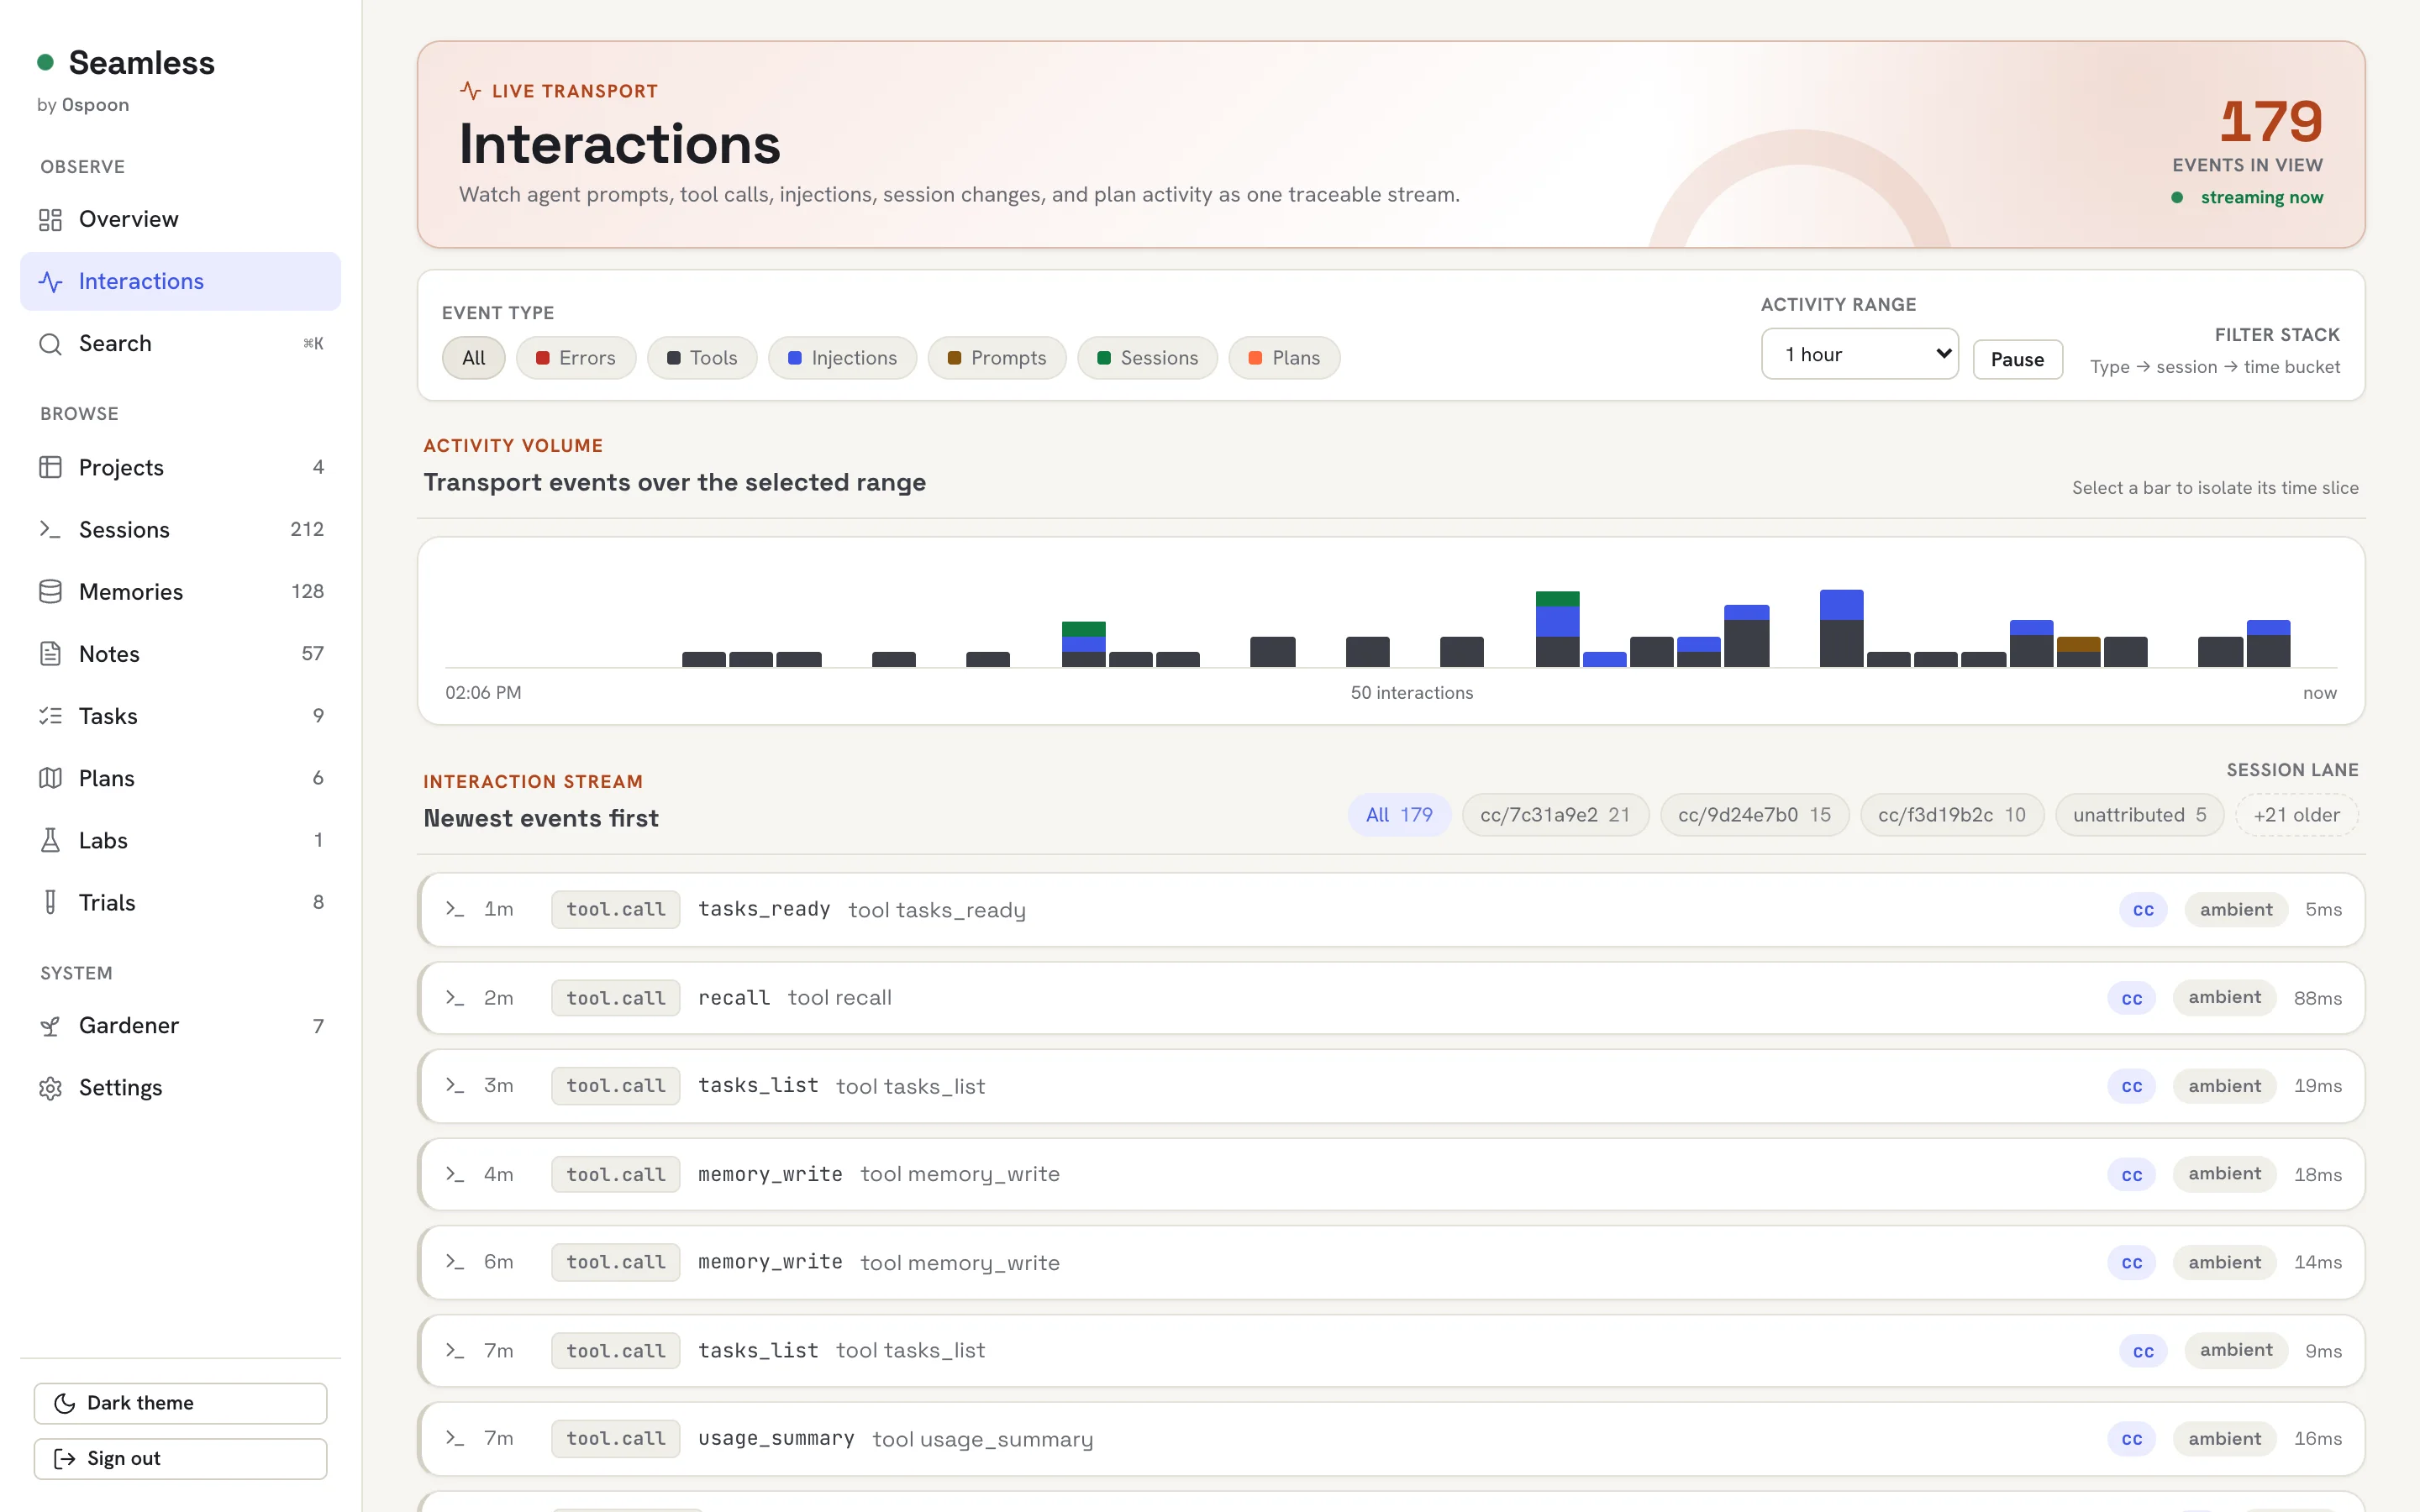Click the Trials test tube icon

click(50, 902)
